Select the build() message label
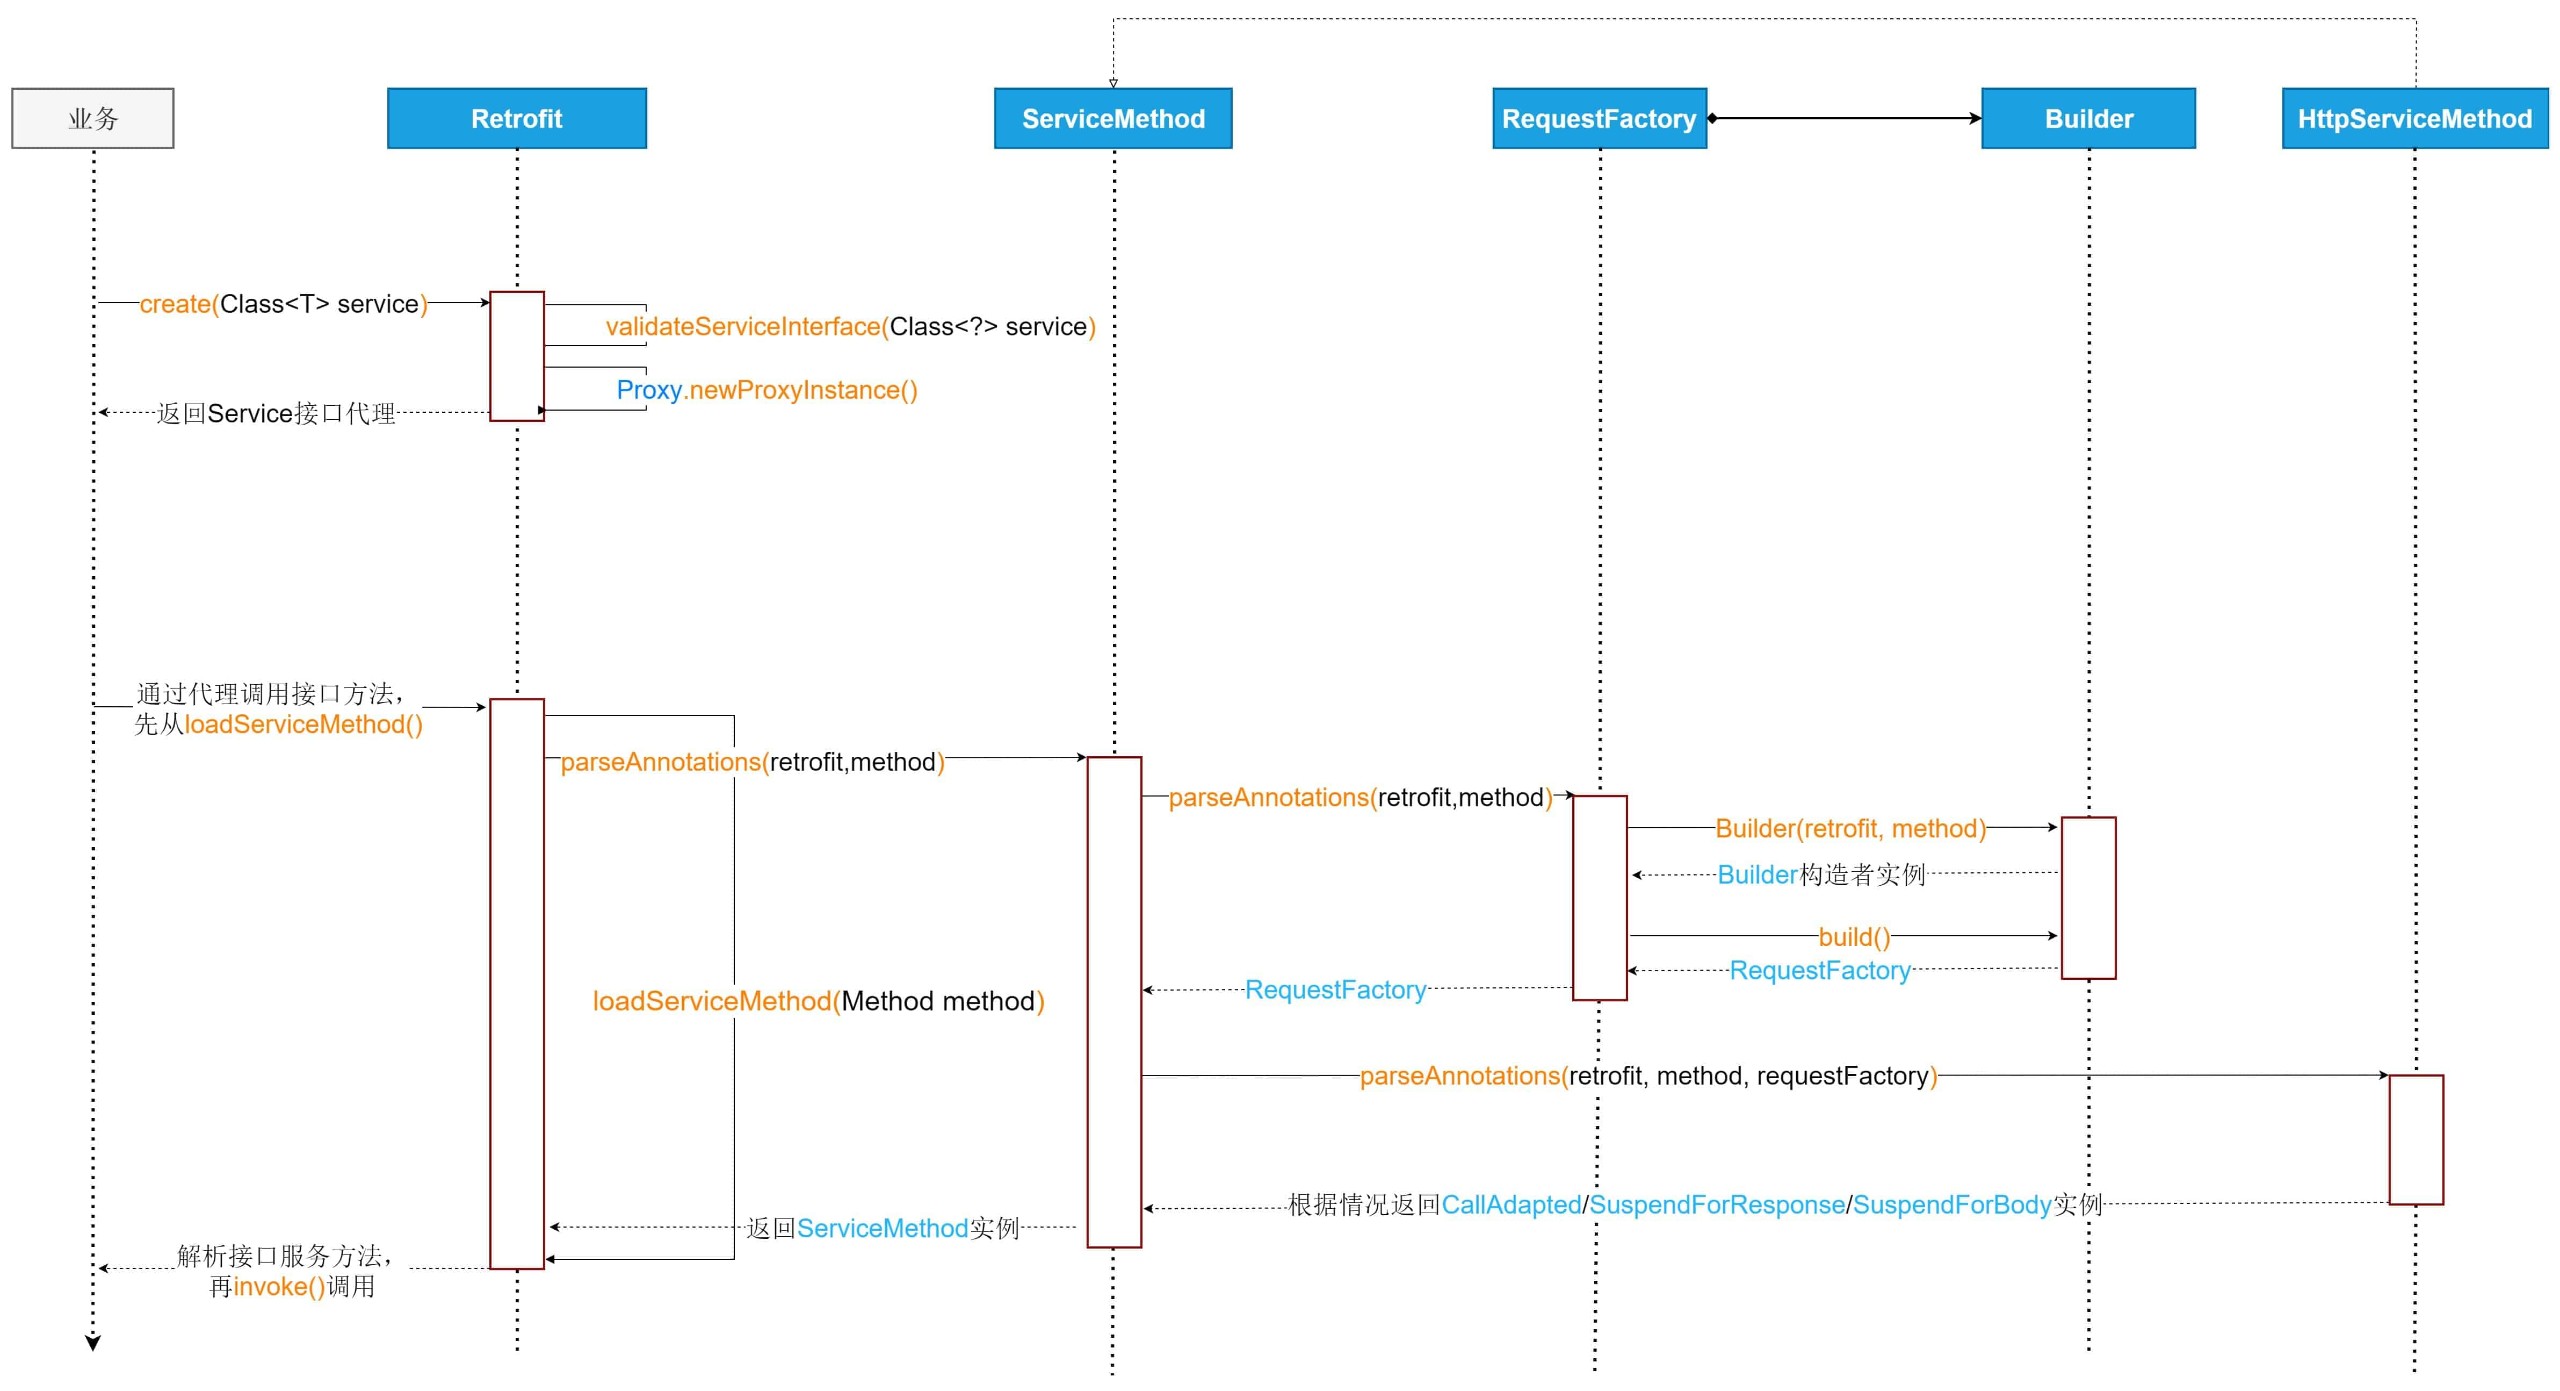This screenshot has width=2560, height=1391. 1854,937
